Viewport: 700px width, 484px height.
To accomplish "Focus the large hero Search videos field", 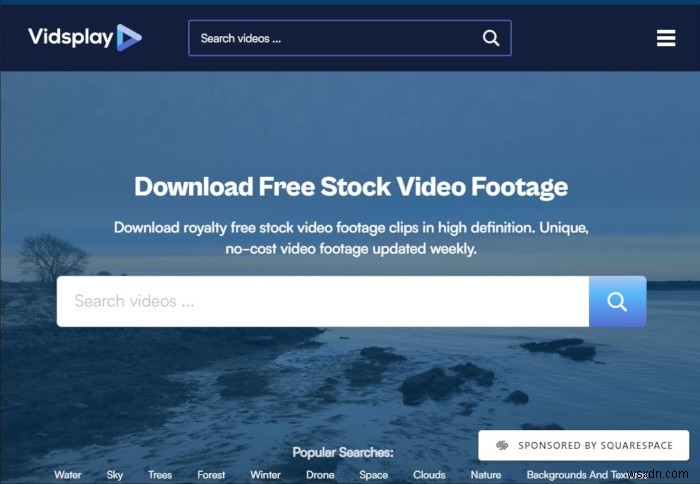I will pos(323,301).
